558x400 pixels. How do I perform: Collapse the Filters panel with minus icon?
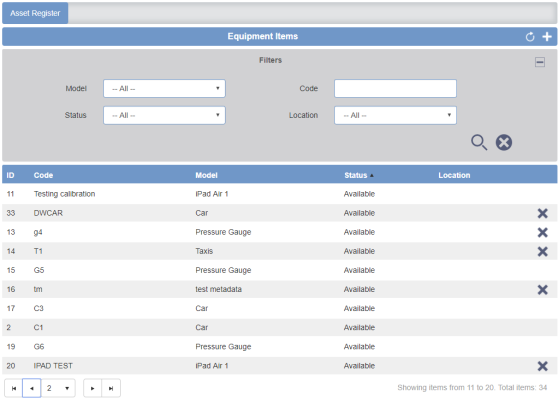(x=539, y=62)
